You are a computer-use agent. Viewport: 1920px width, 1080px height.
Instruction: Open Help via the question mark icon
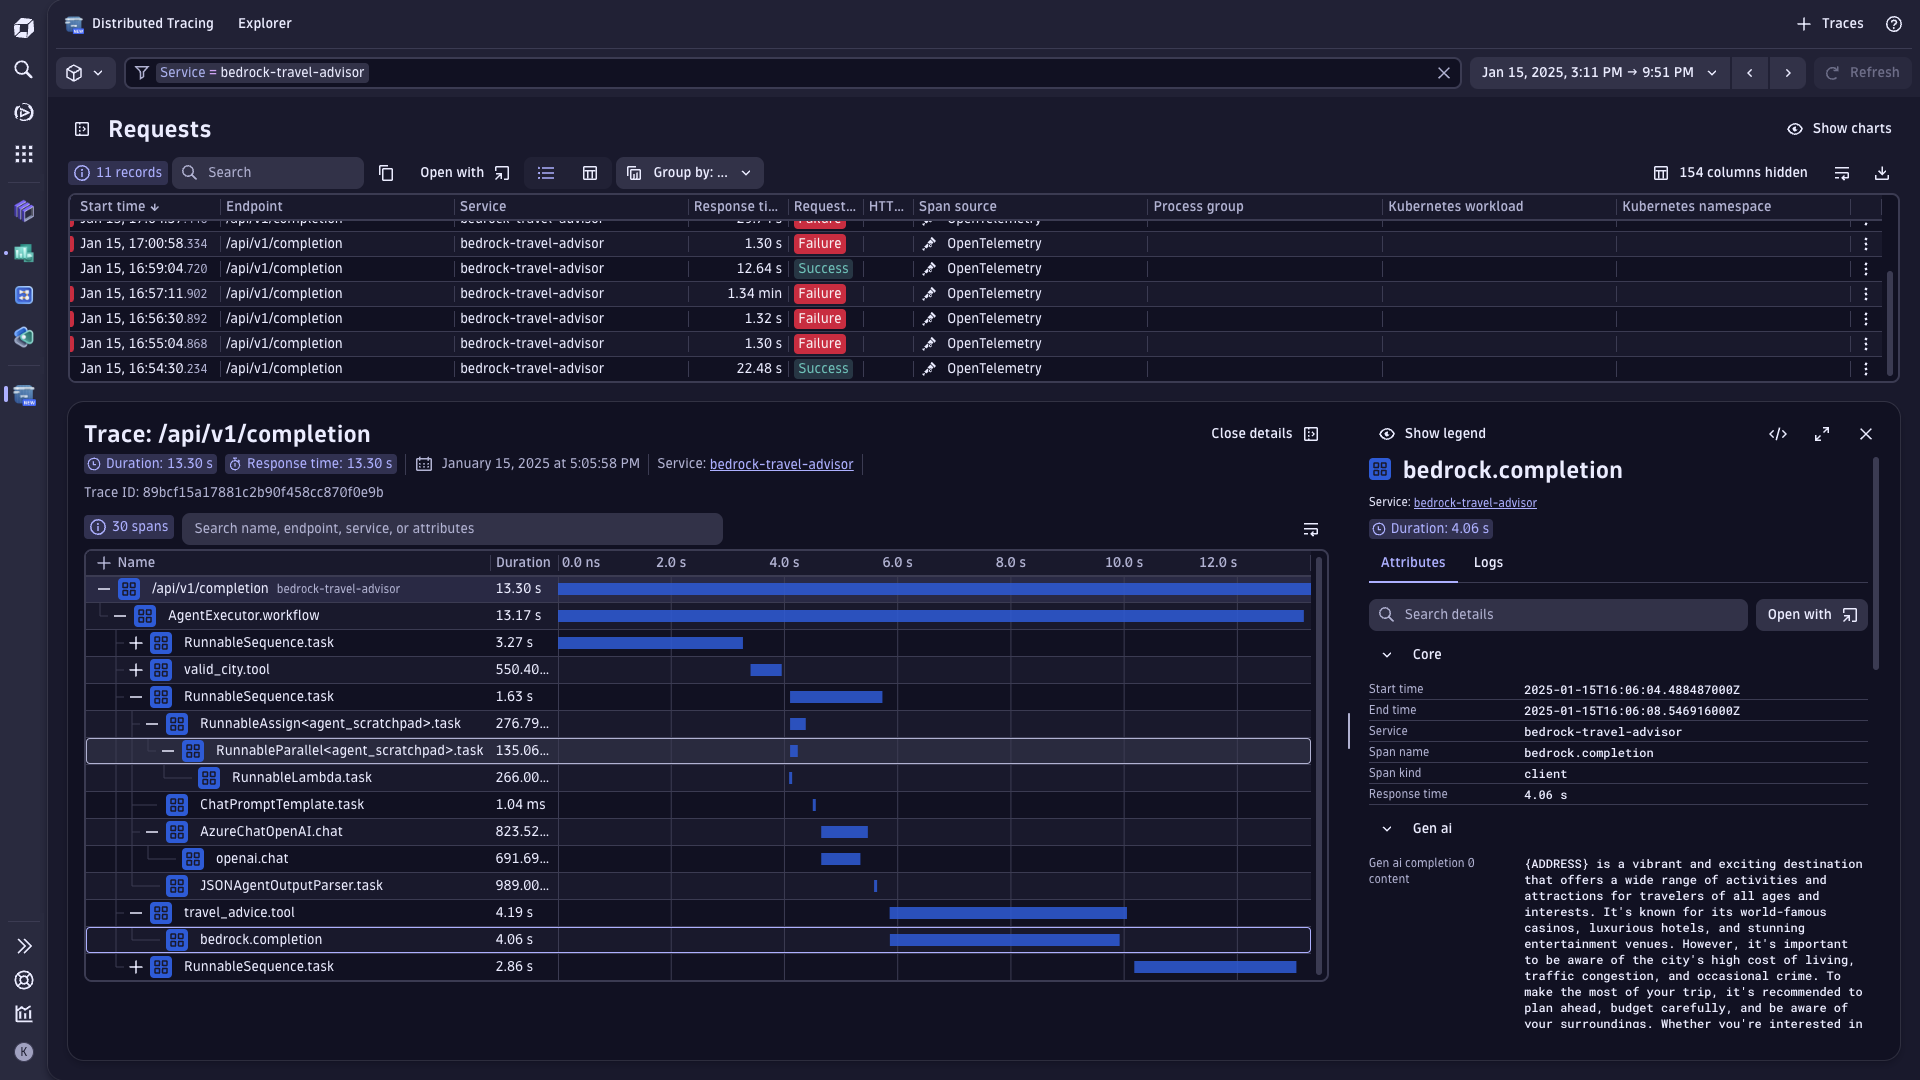point(1894,23)
